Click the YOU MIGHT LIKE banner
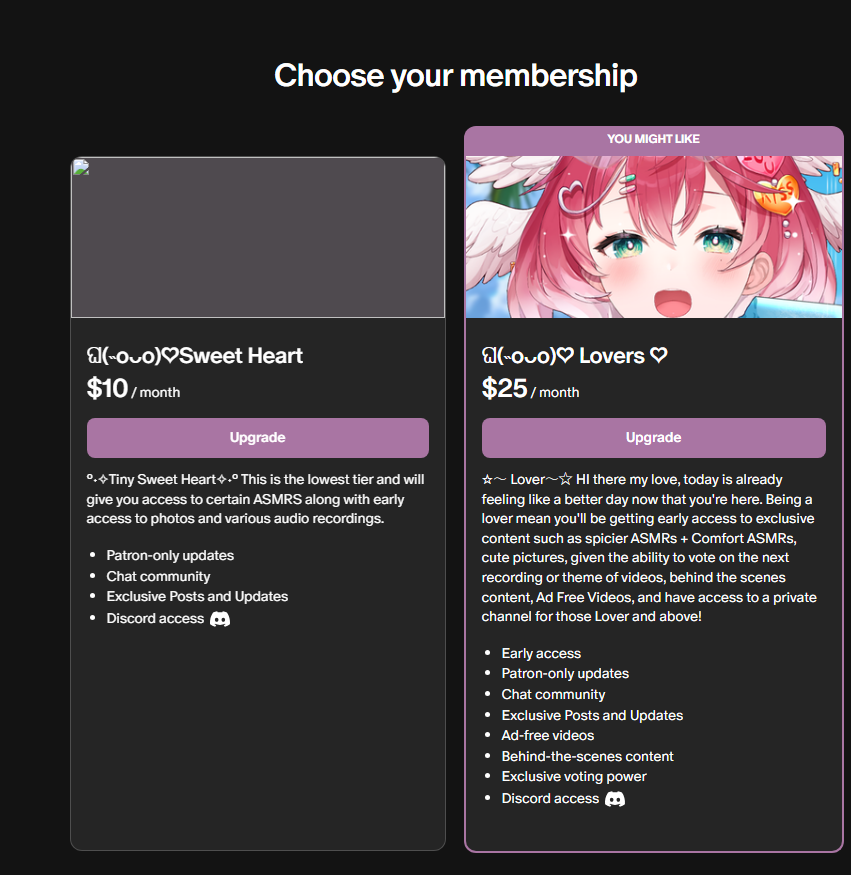Viewport: 851px width, 875px height. pos(653,139)
